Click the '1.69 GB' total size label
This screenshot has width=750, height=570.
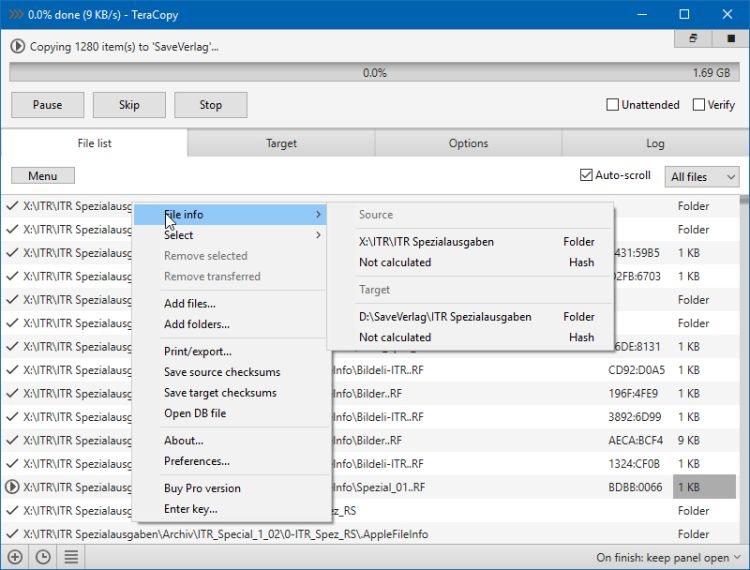(x=711, y=73)
